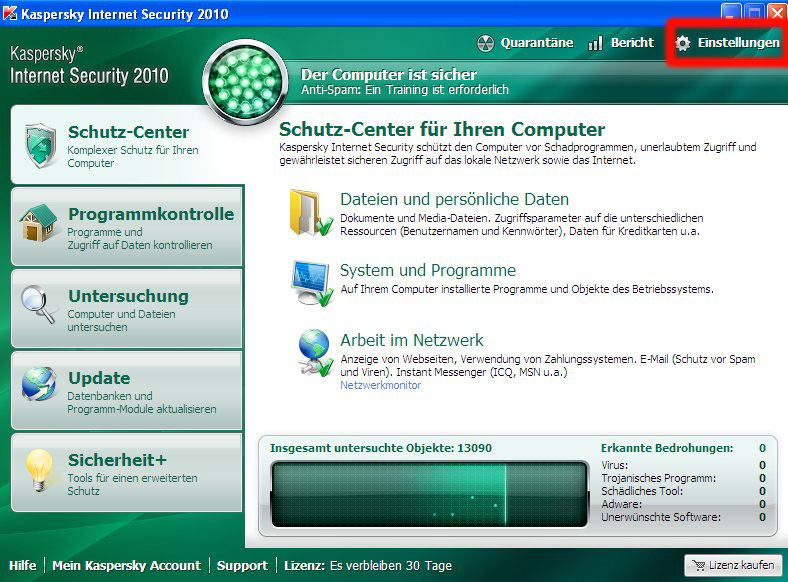Click the Dateien folder icon
The height and width of the screenshot is (582, 788).
click(310, 212)
